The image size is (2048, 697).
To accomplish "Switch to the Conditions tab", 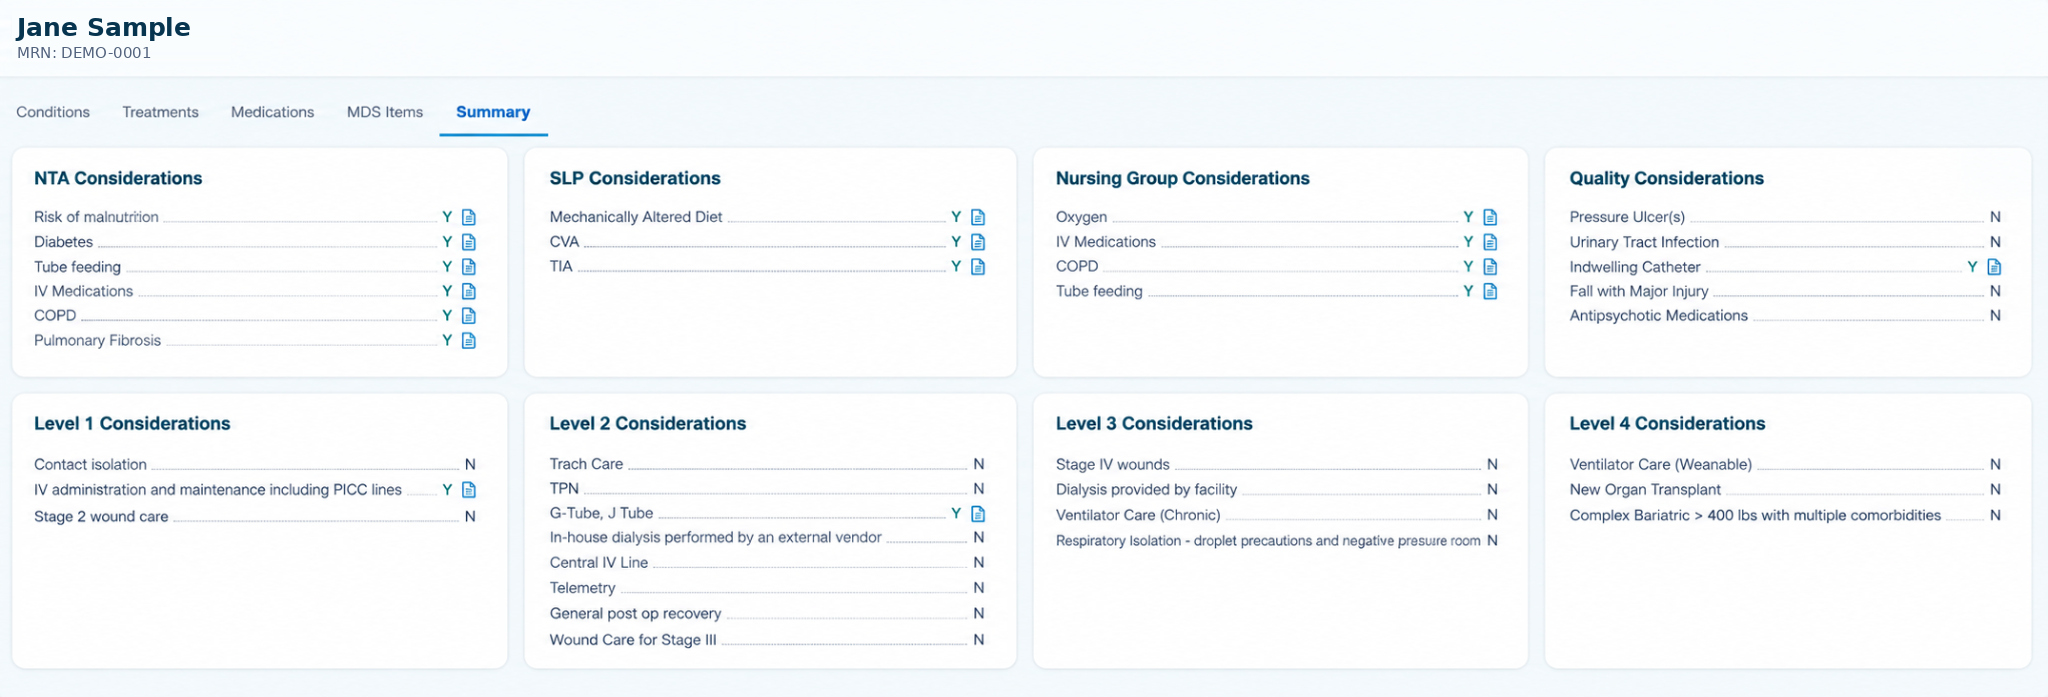I will click(53, 112).
